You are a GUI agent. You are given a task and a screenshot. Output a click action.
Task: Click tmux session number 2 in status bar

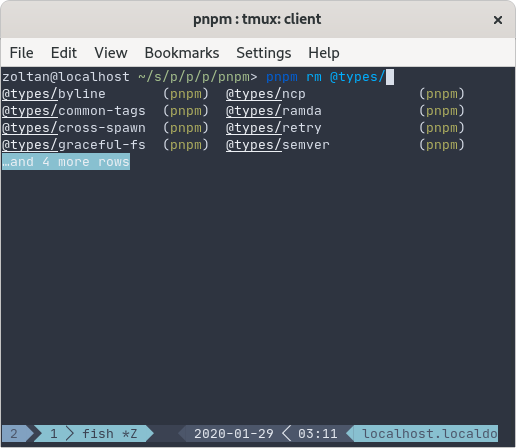pos(14,434)
